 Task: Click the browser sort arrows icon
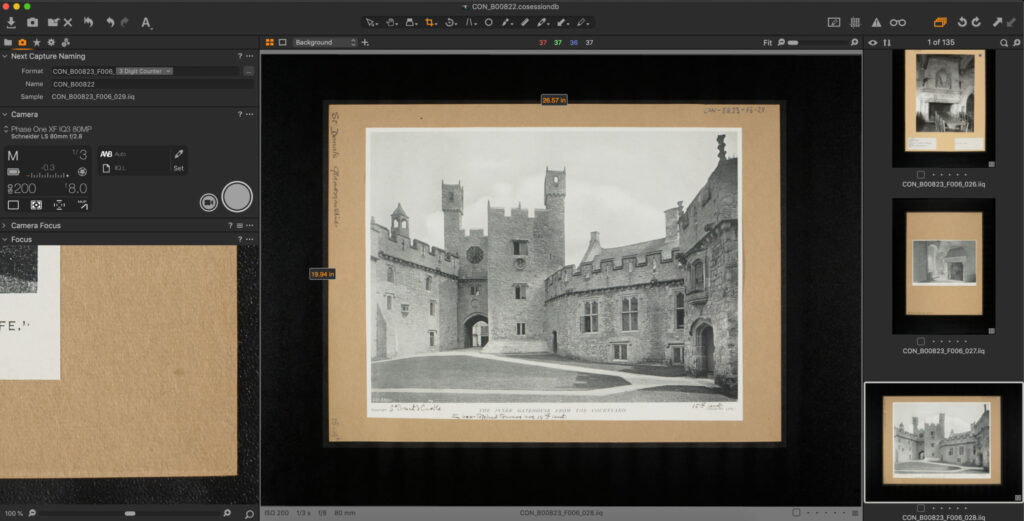pos(887,42)
